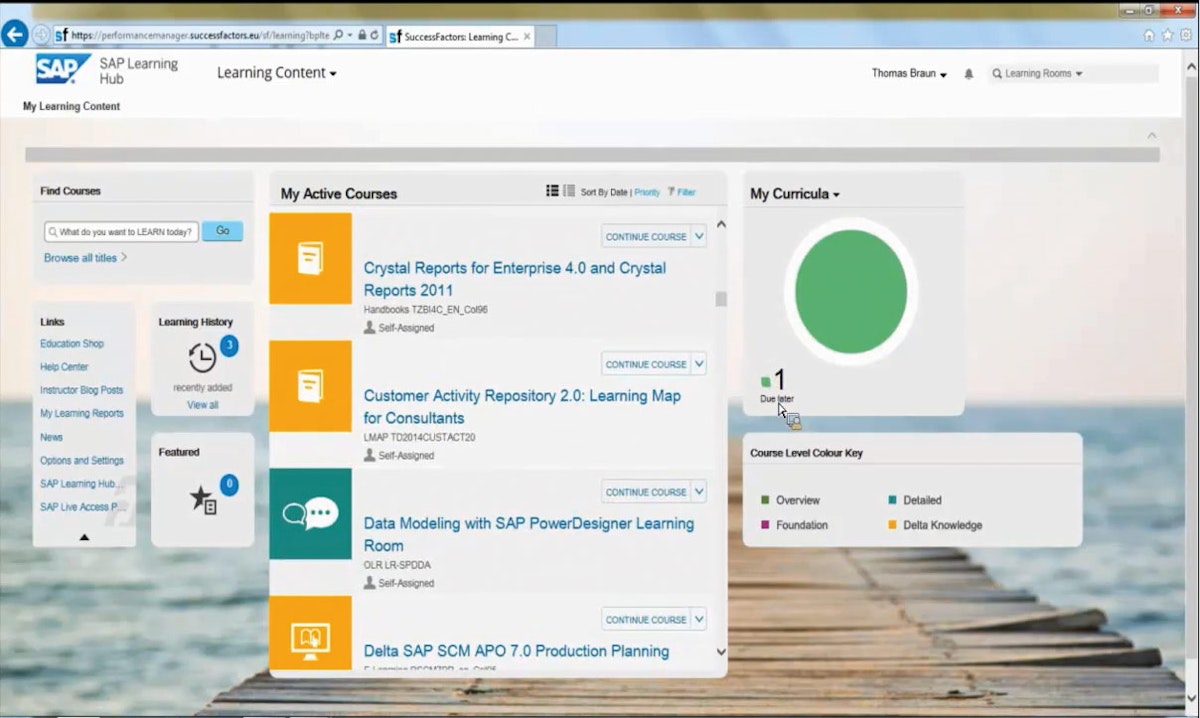Expand the Thomas Braun user dropdown
The image size is (1200, 718).
click(908, 73)
